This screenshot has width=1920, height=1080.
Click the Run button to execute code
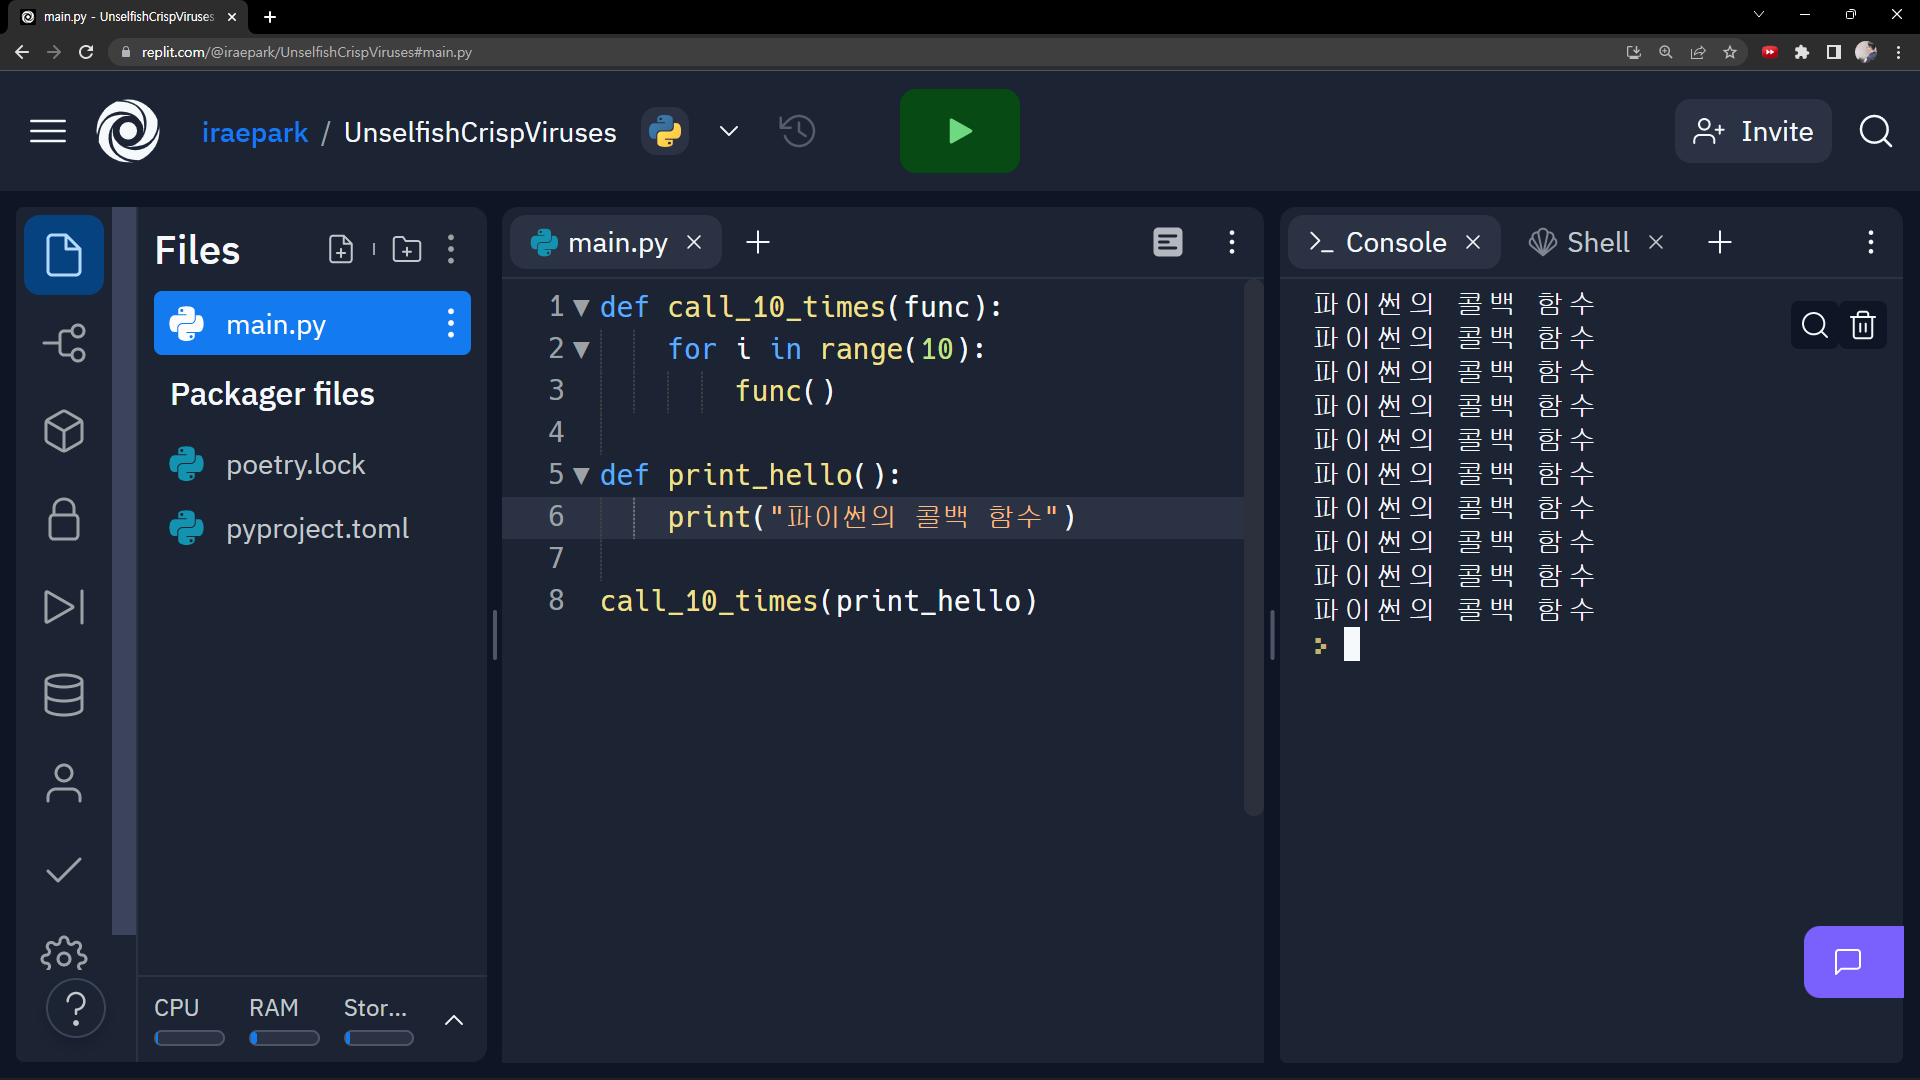point(960,131)
